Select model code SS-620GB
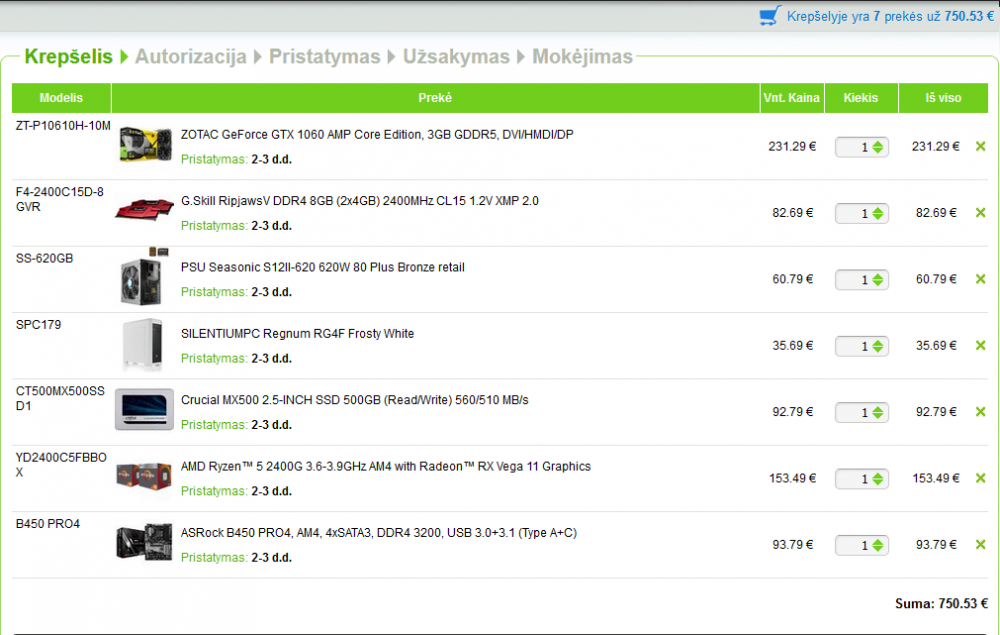1000x635 pixels. coord(45,258)
